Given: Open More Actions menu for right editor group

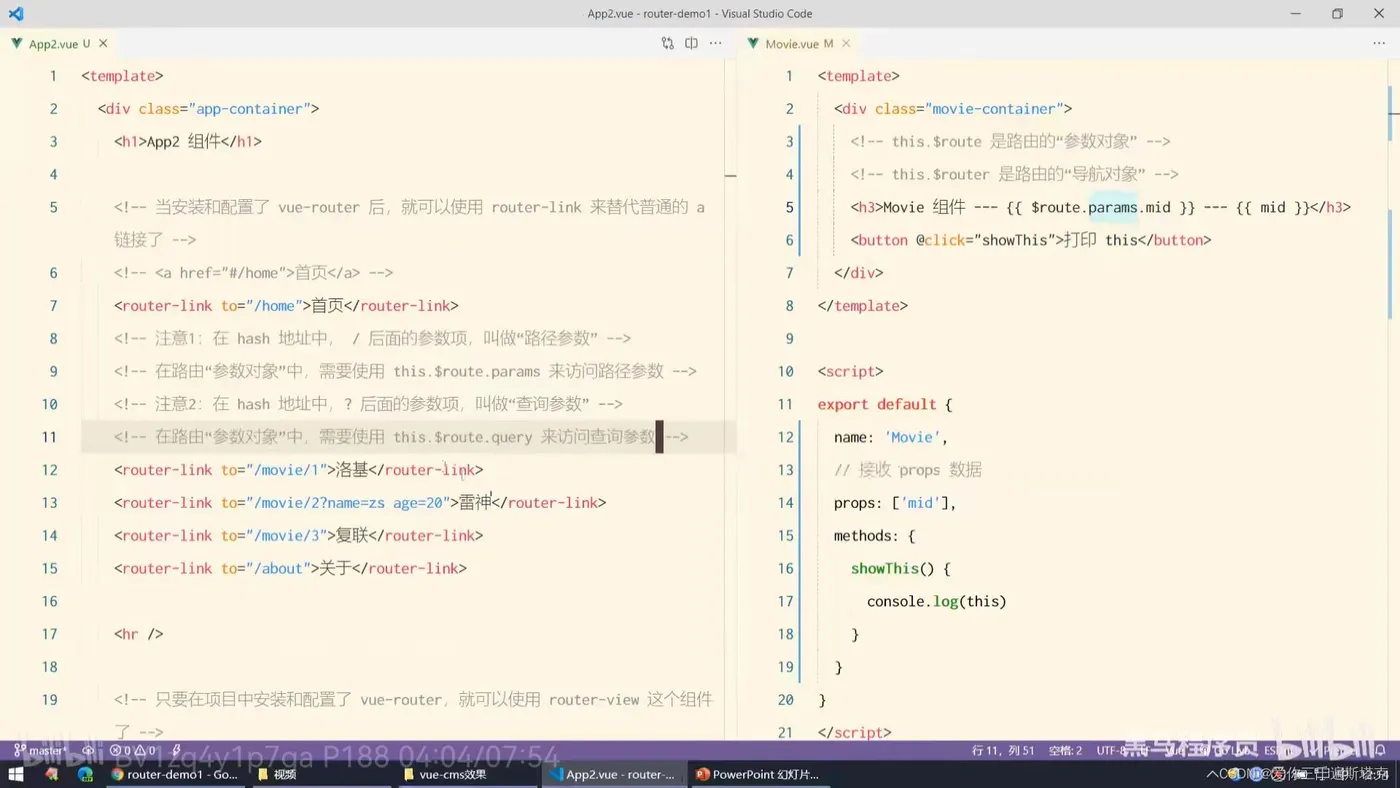Looking at the screenshot, I should tap(1379, 44).
